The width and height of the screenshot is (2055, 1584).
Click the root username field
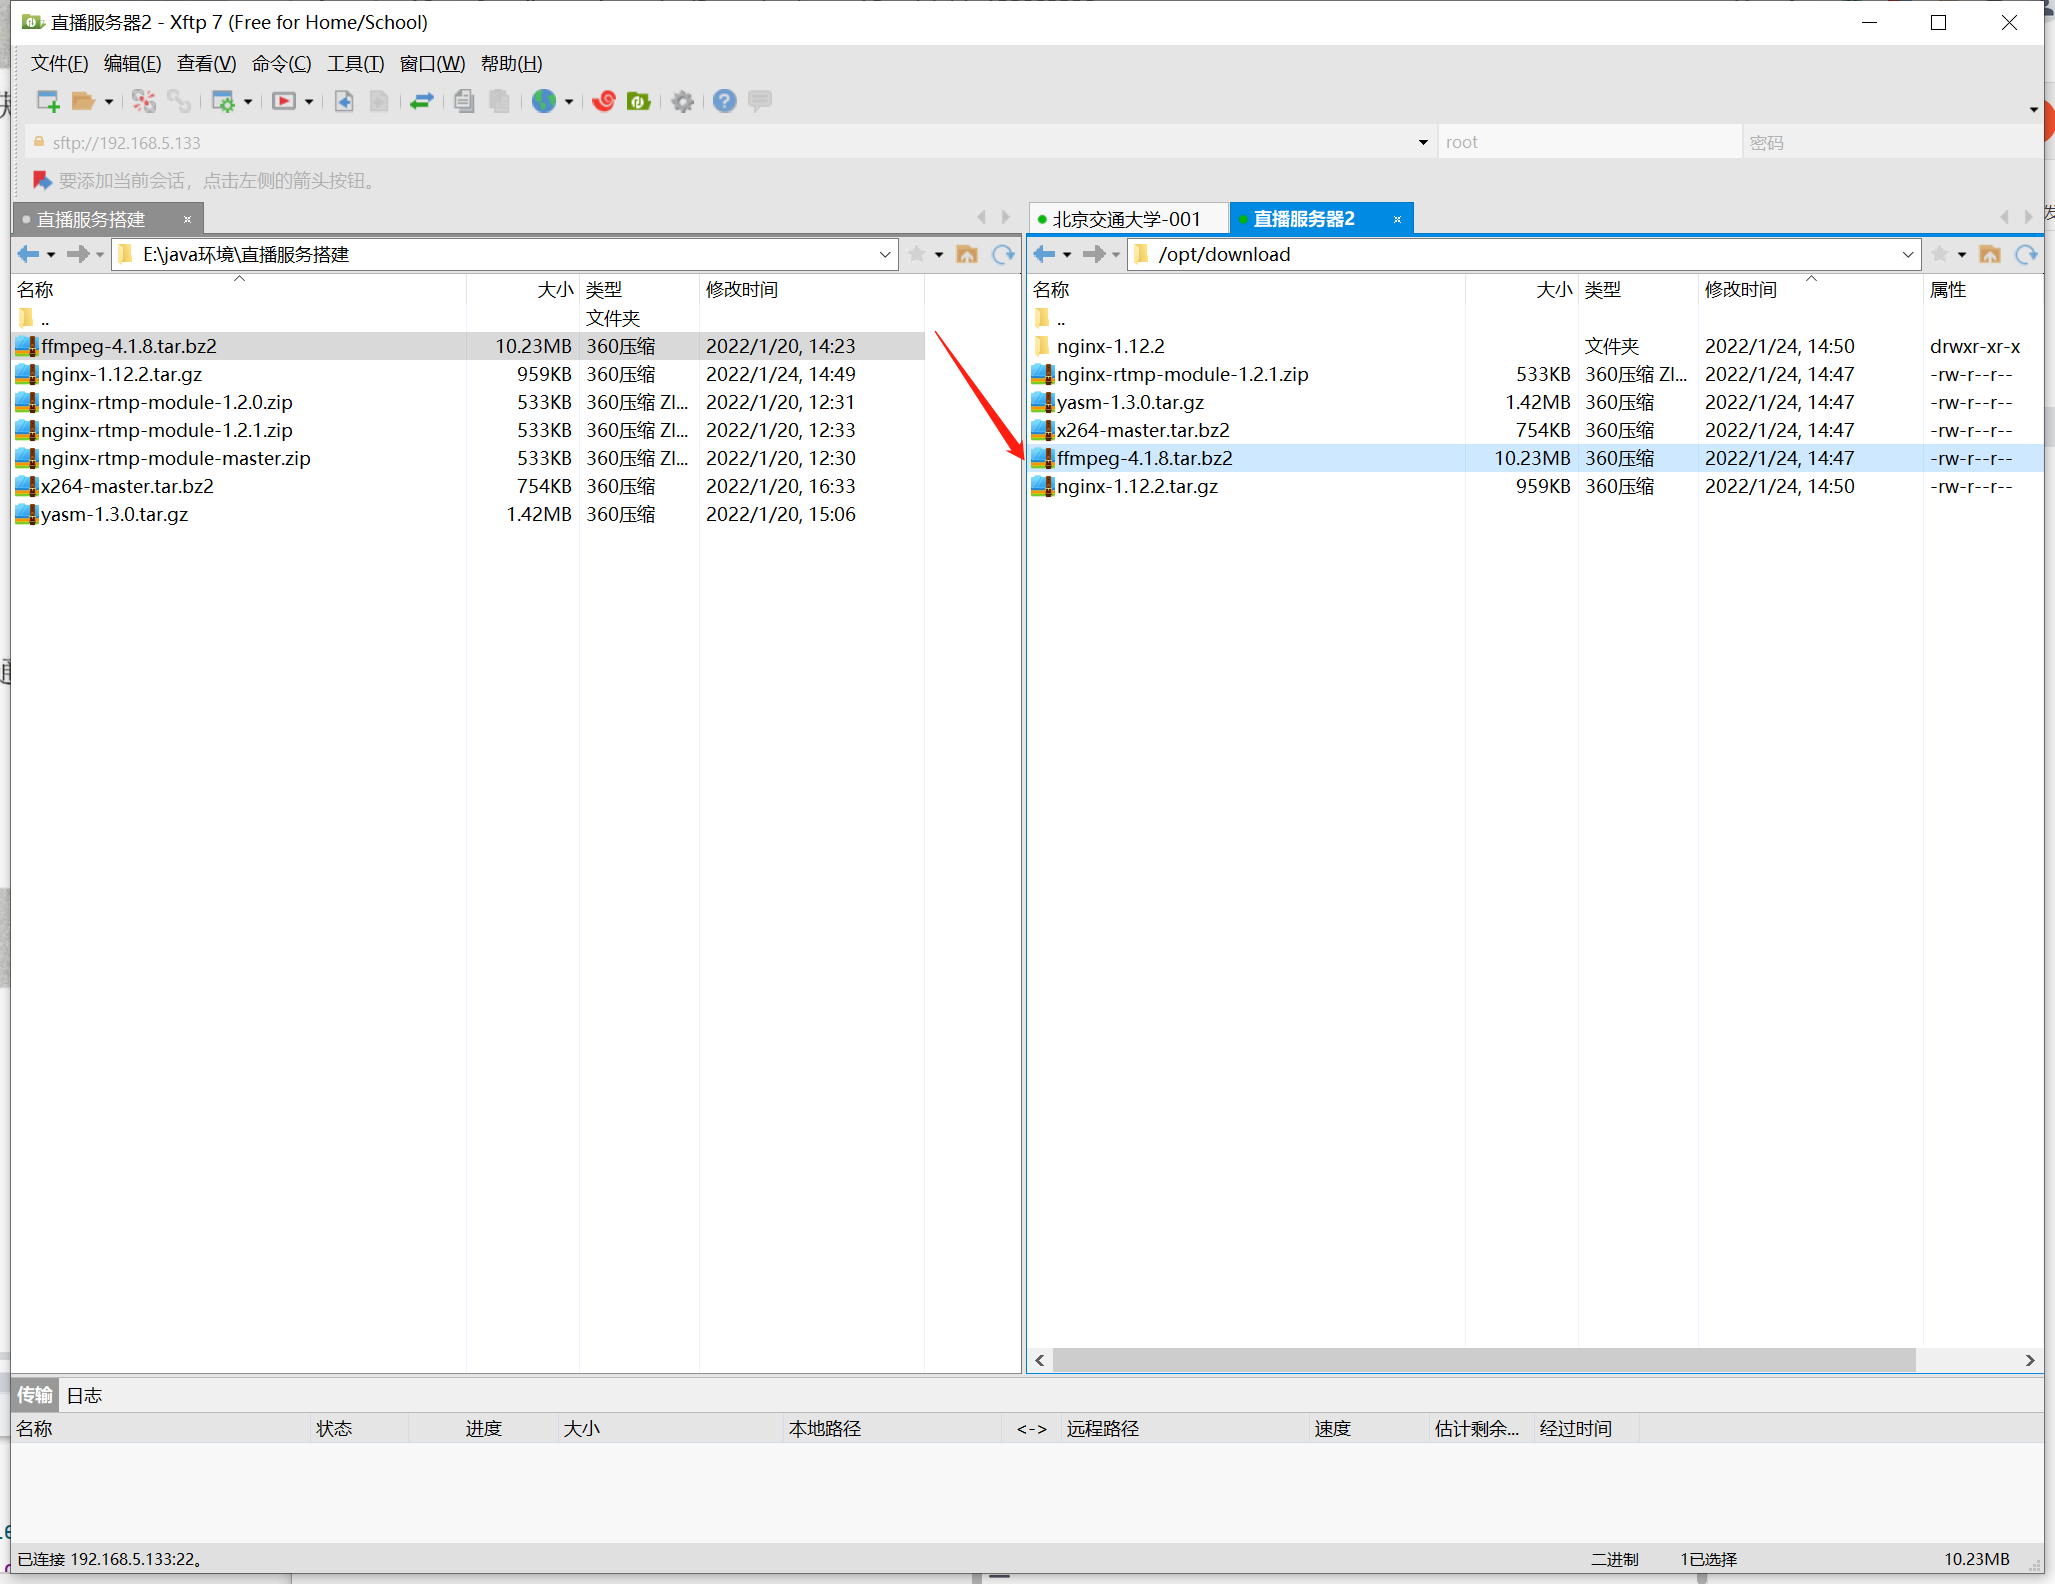[1589, 142]
